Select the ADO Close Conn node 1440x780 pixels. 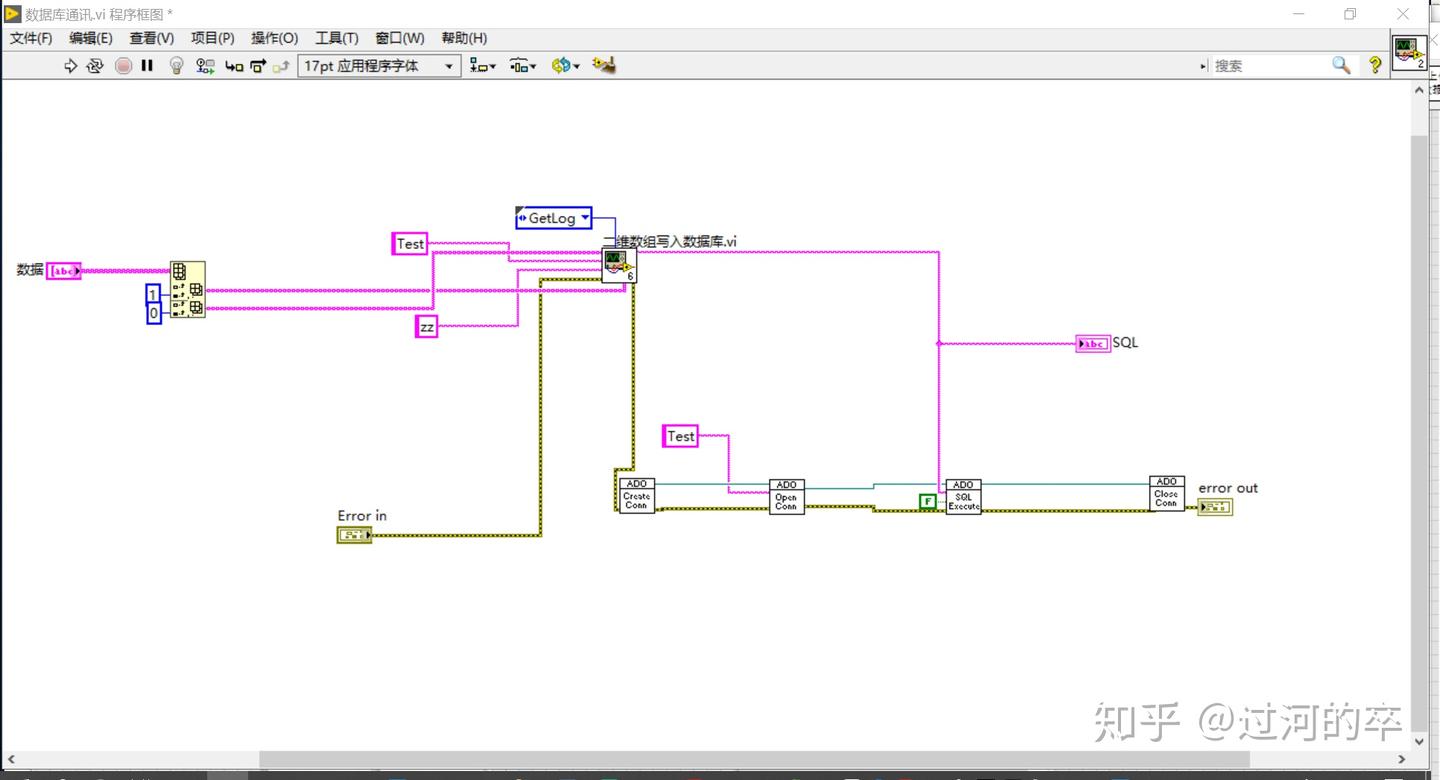click(1166, 495)
